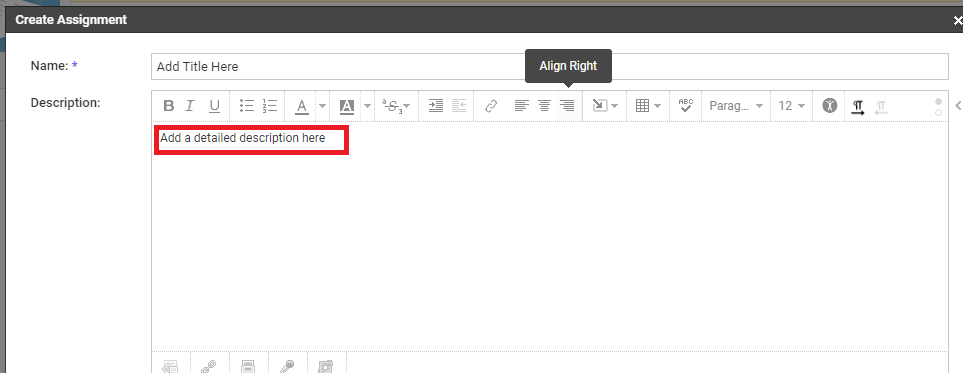The height and width of the screenshot is (373, 963).
Task: Decrease paragraph indent
Action: [x=459, y=106]
